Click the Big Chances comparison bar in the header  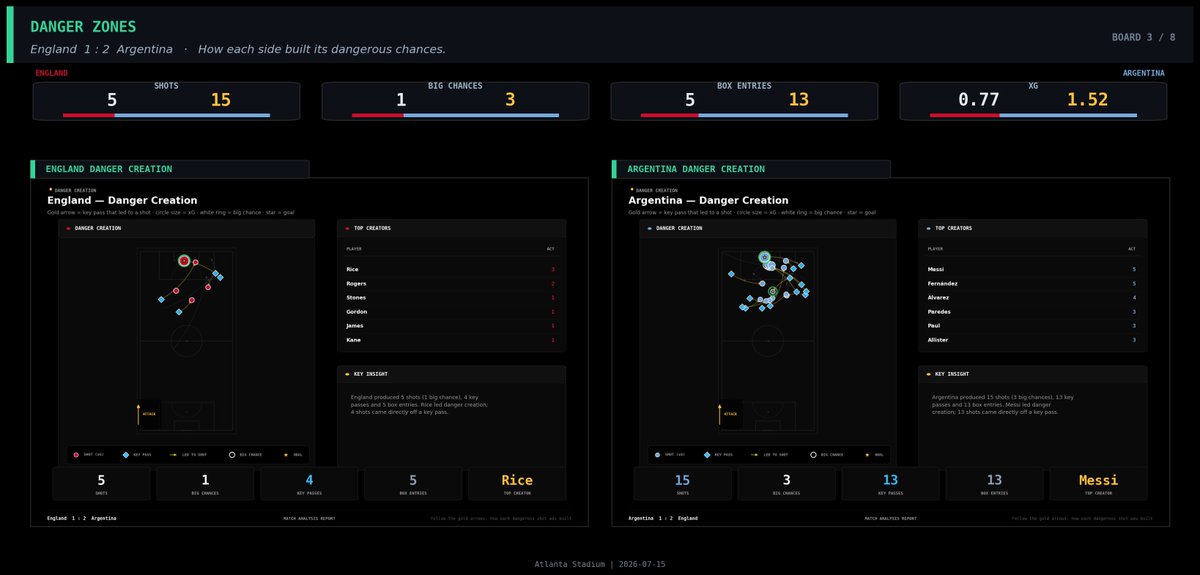coord(455,116)
